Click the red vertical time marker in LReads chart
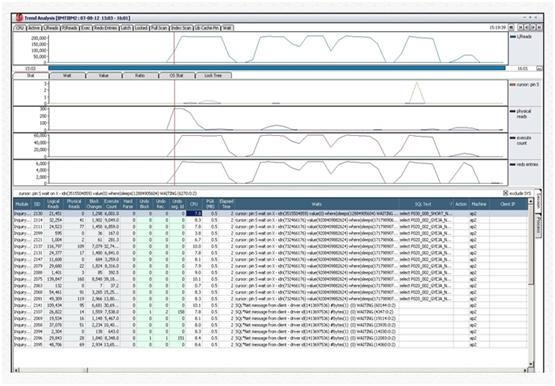This screenshot has width=555, height=386. [x=174, y=48]
